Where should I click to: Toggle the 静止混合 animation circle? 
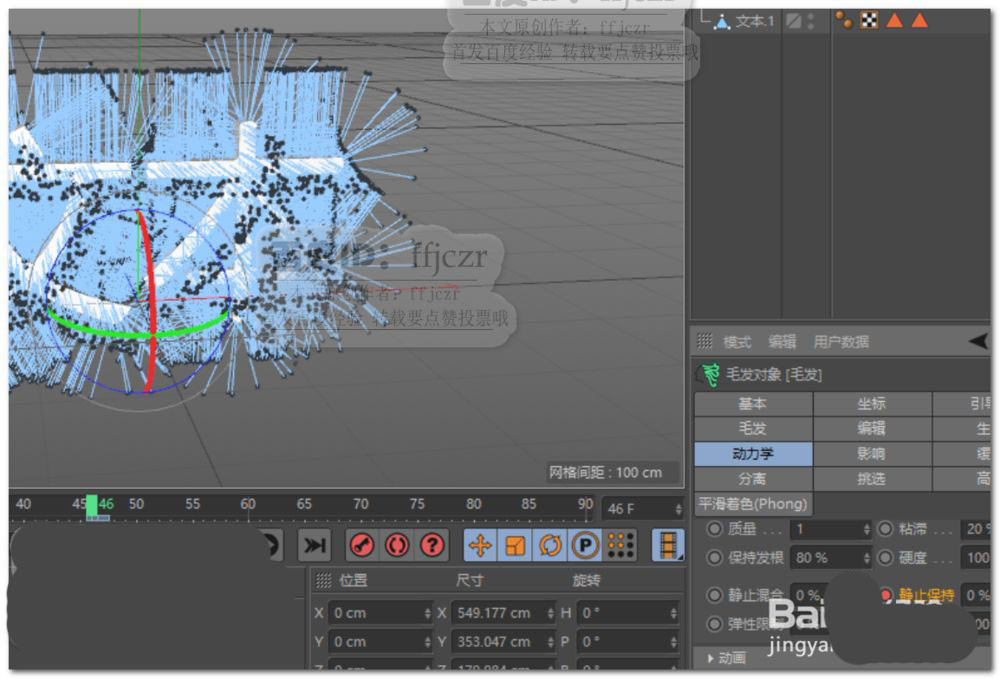click(x=714, y=595)
